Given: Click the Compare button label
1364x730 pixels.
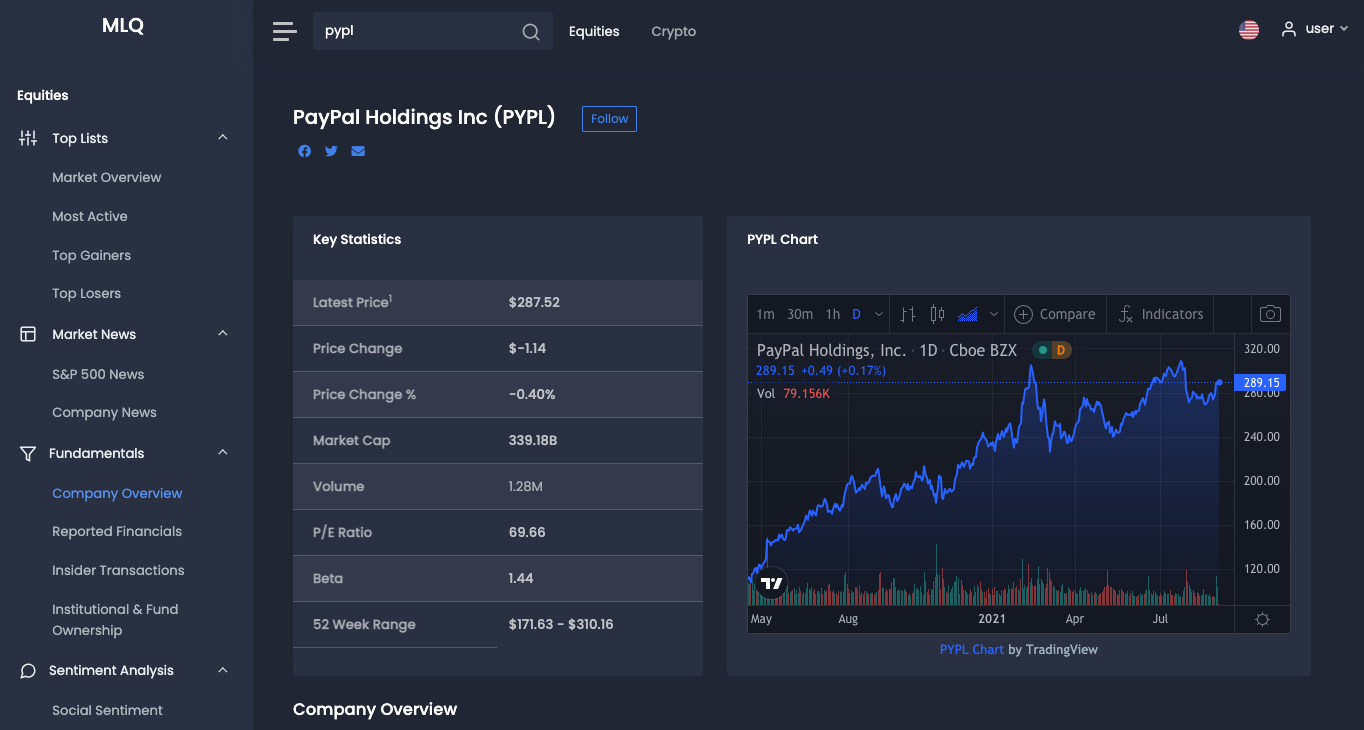Looking at the screenshot, I should tap(1068, 314).
